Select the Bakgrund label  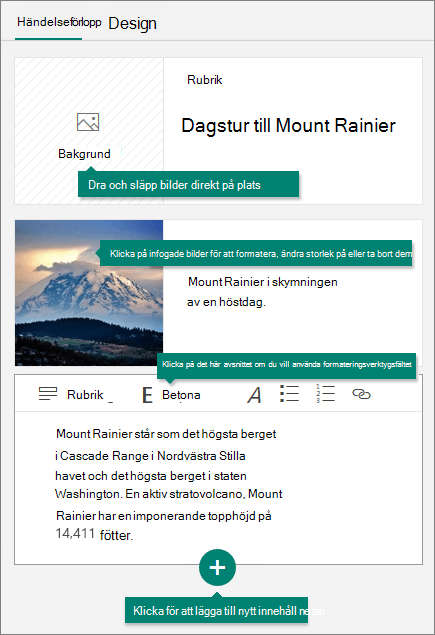pos(84,154)
